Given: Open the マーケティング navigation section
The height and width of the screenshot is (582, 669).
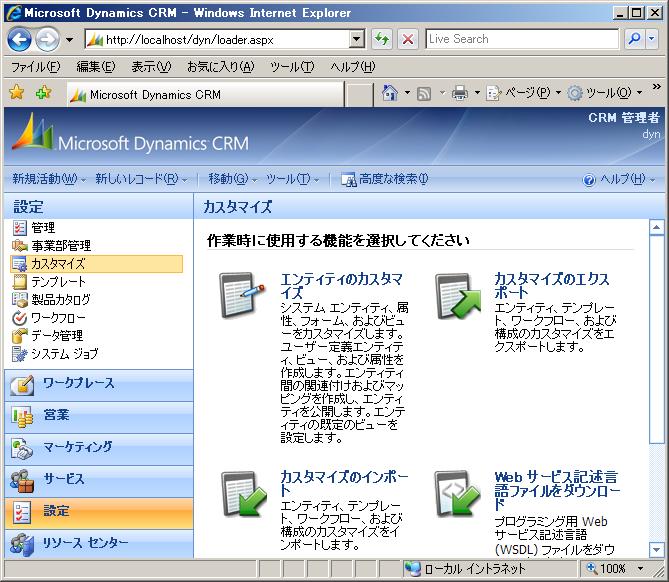Looking at the screenshot, I should point(99,449).
